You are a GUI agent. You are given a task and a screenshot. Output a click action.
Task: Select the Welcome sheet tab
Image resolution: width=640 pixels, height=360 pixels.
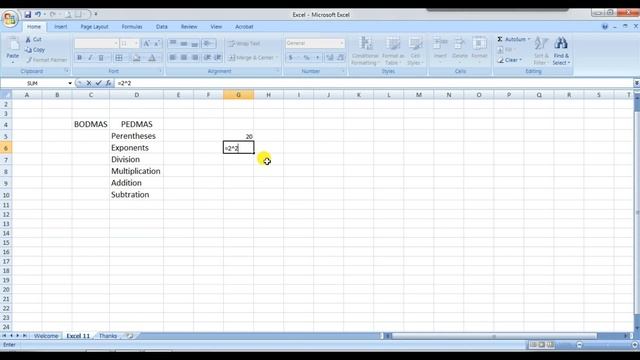pos(46,336)
